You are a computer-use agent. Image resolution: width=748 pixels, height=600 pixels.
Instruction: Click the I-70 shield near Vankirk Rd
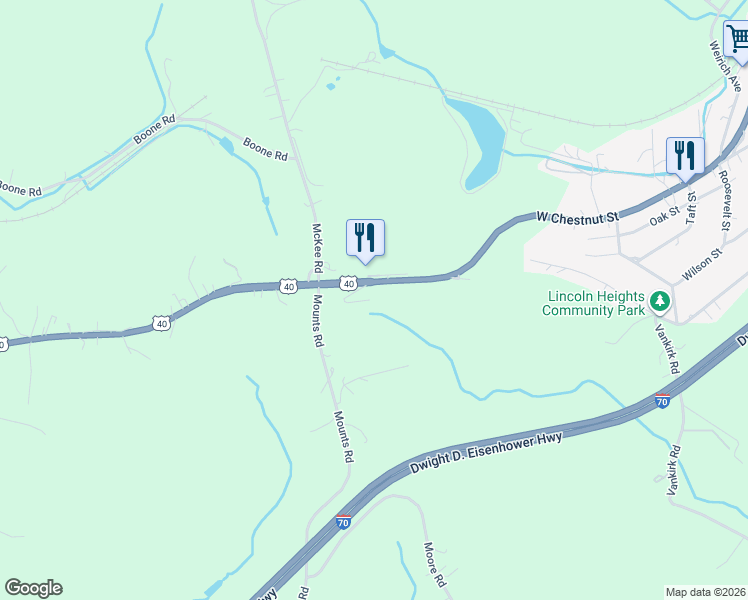(x=662, y=401)
